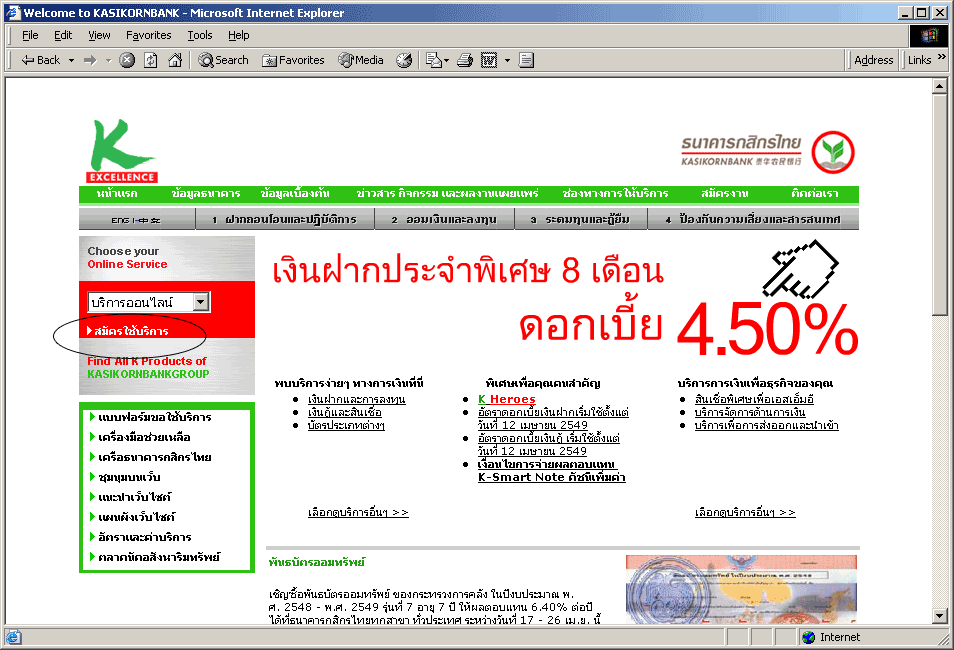Click the pixelated pointing hand graphic
The height and width of the screenshot is (650, 954).
pyautogui.click(x=801, y=268)
